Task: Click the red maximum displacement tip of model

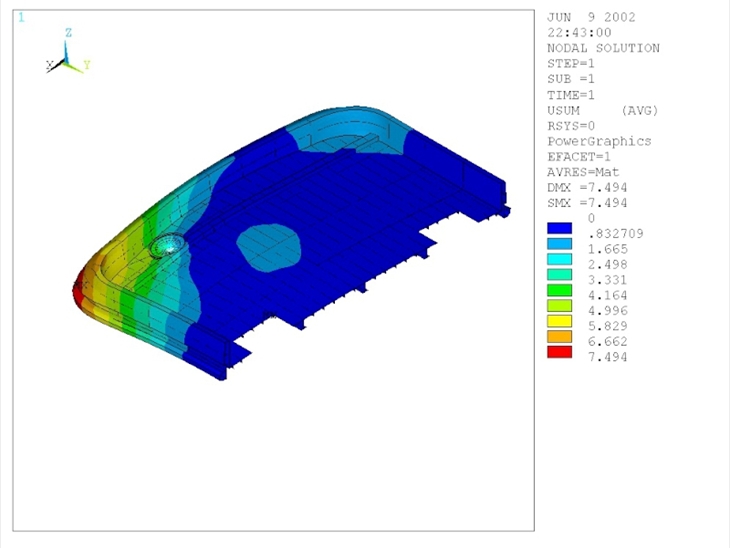Action: point(78,289)
